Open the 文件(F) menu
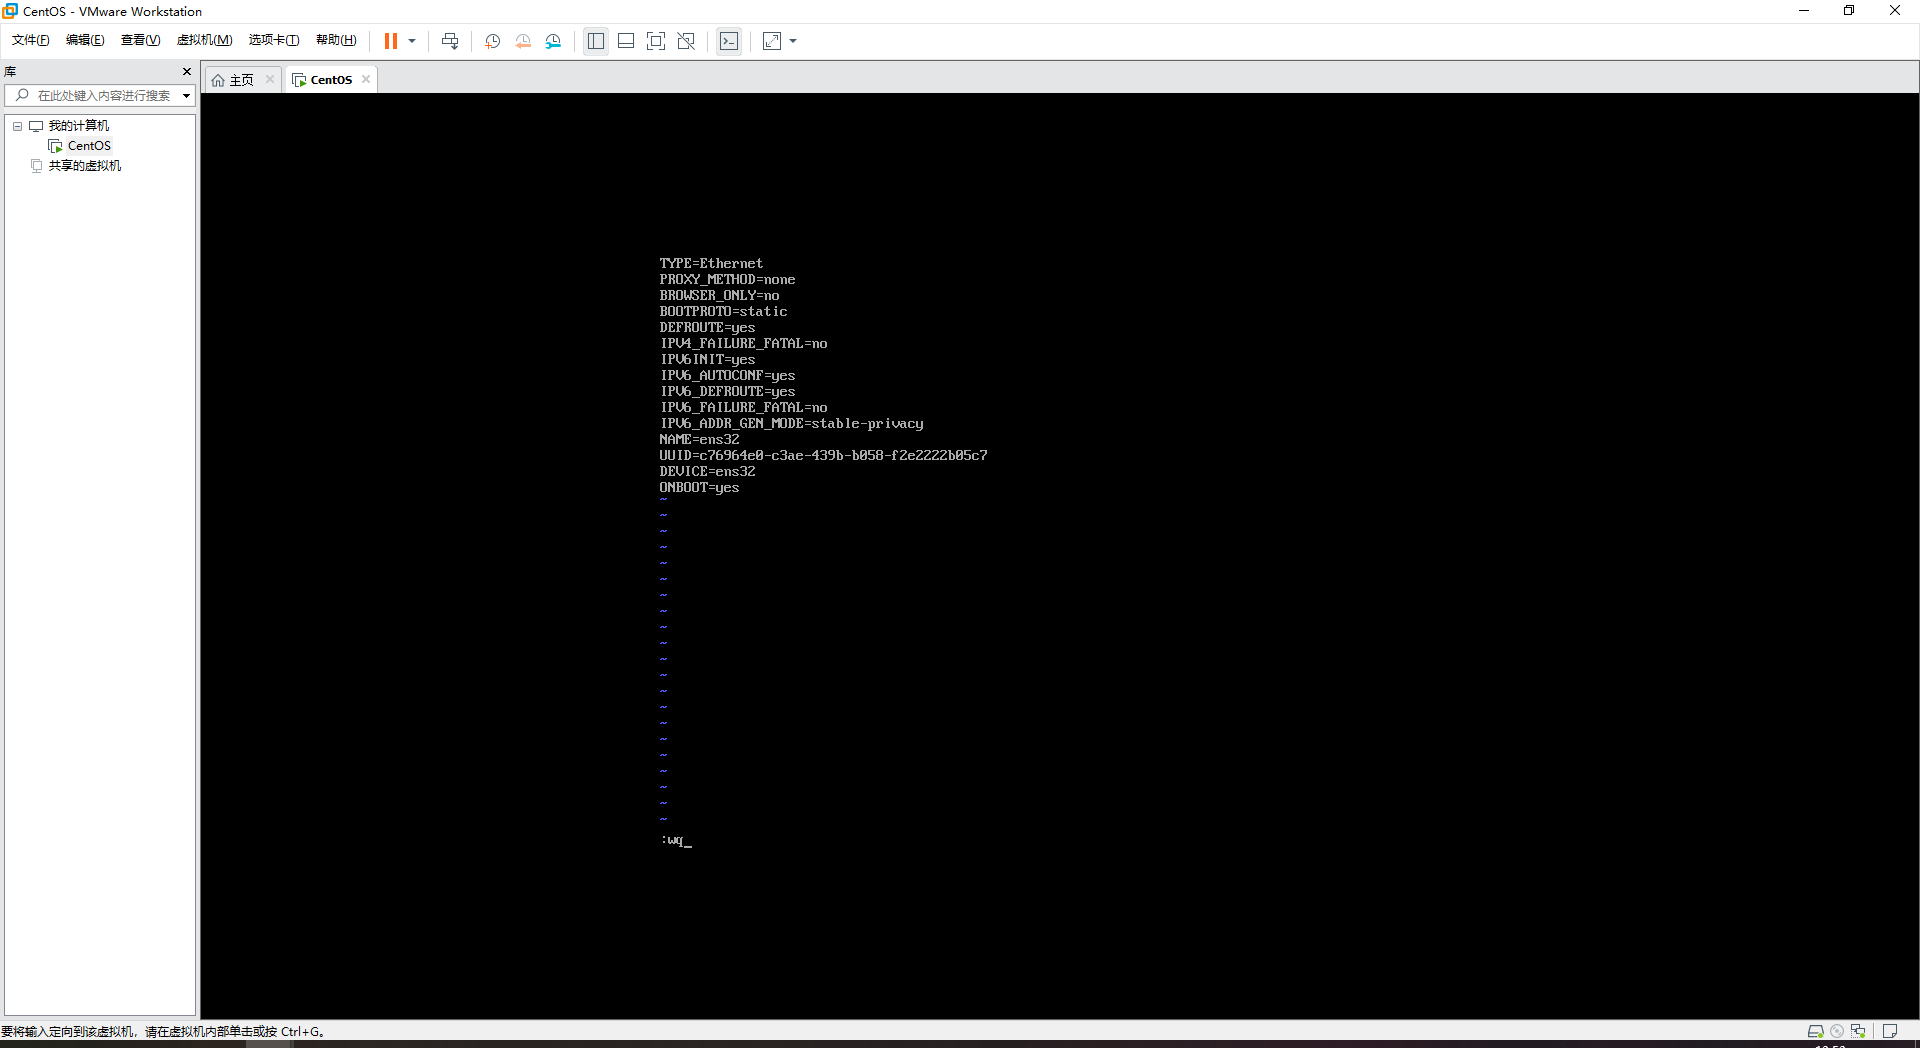This screenshot has width=1920, height=1048. pyautogui.click(x=31, y=40)
